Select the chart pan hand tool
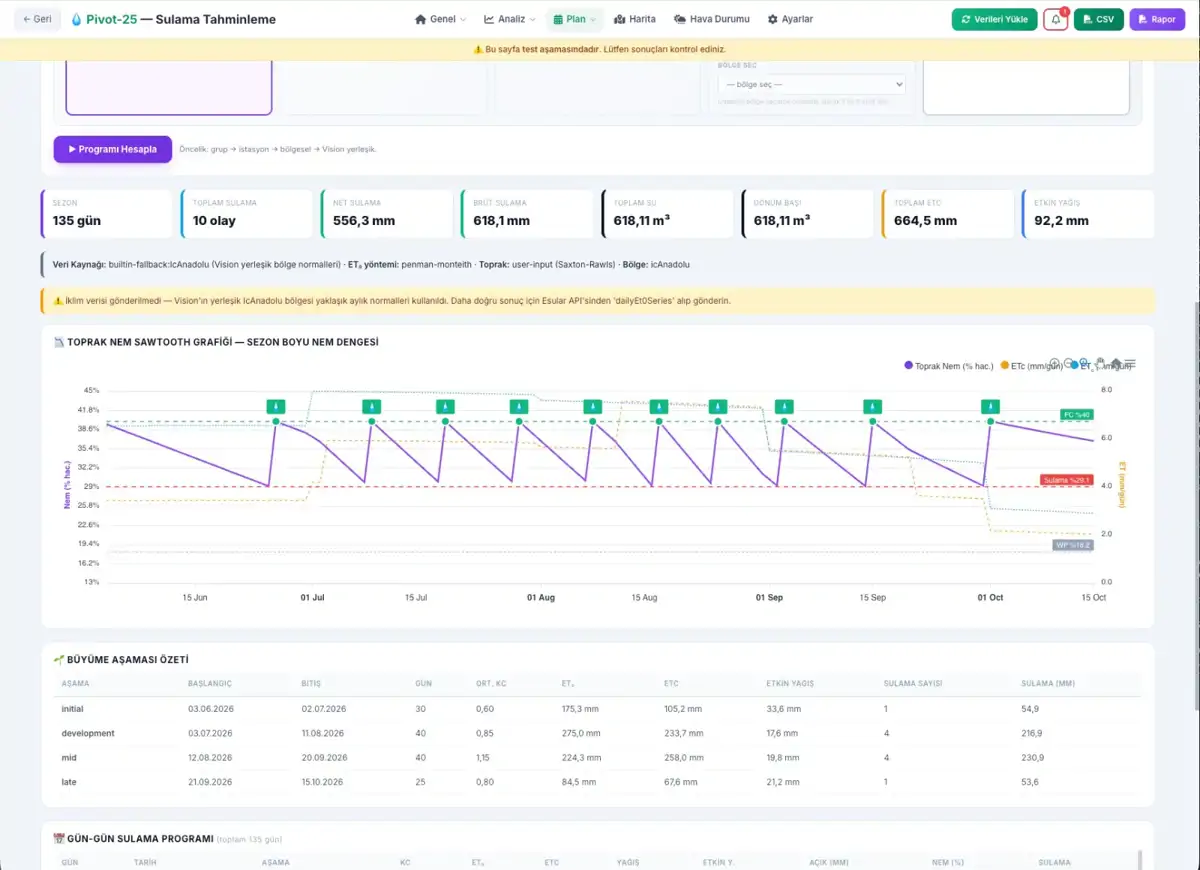 click(1100, 363)
